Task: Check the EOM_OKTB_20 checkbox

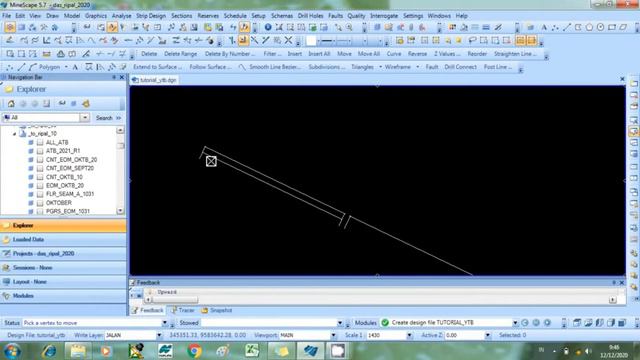Action: [x=40, y=185]
